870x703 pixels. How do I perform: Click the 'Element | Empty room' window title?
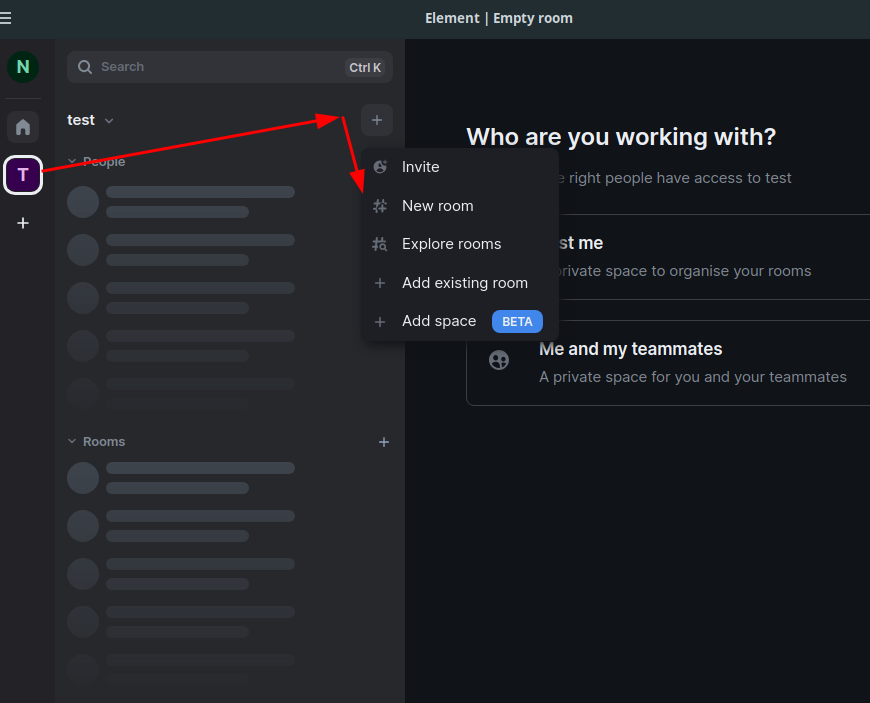click(x=499, y=18)
